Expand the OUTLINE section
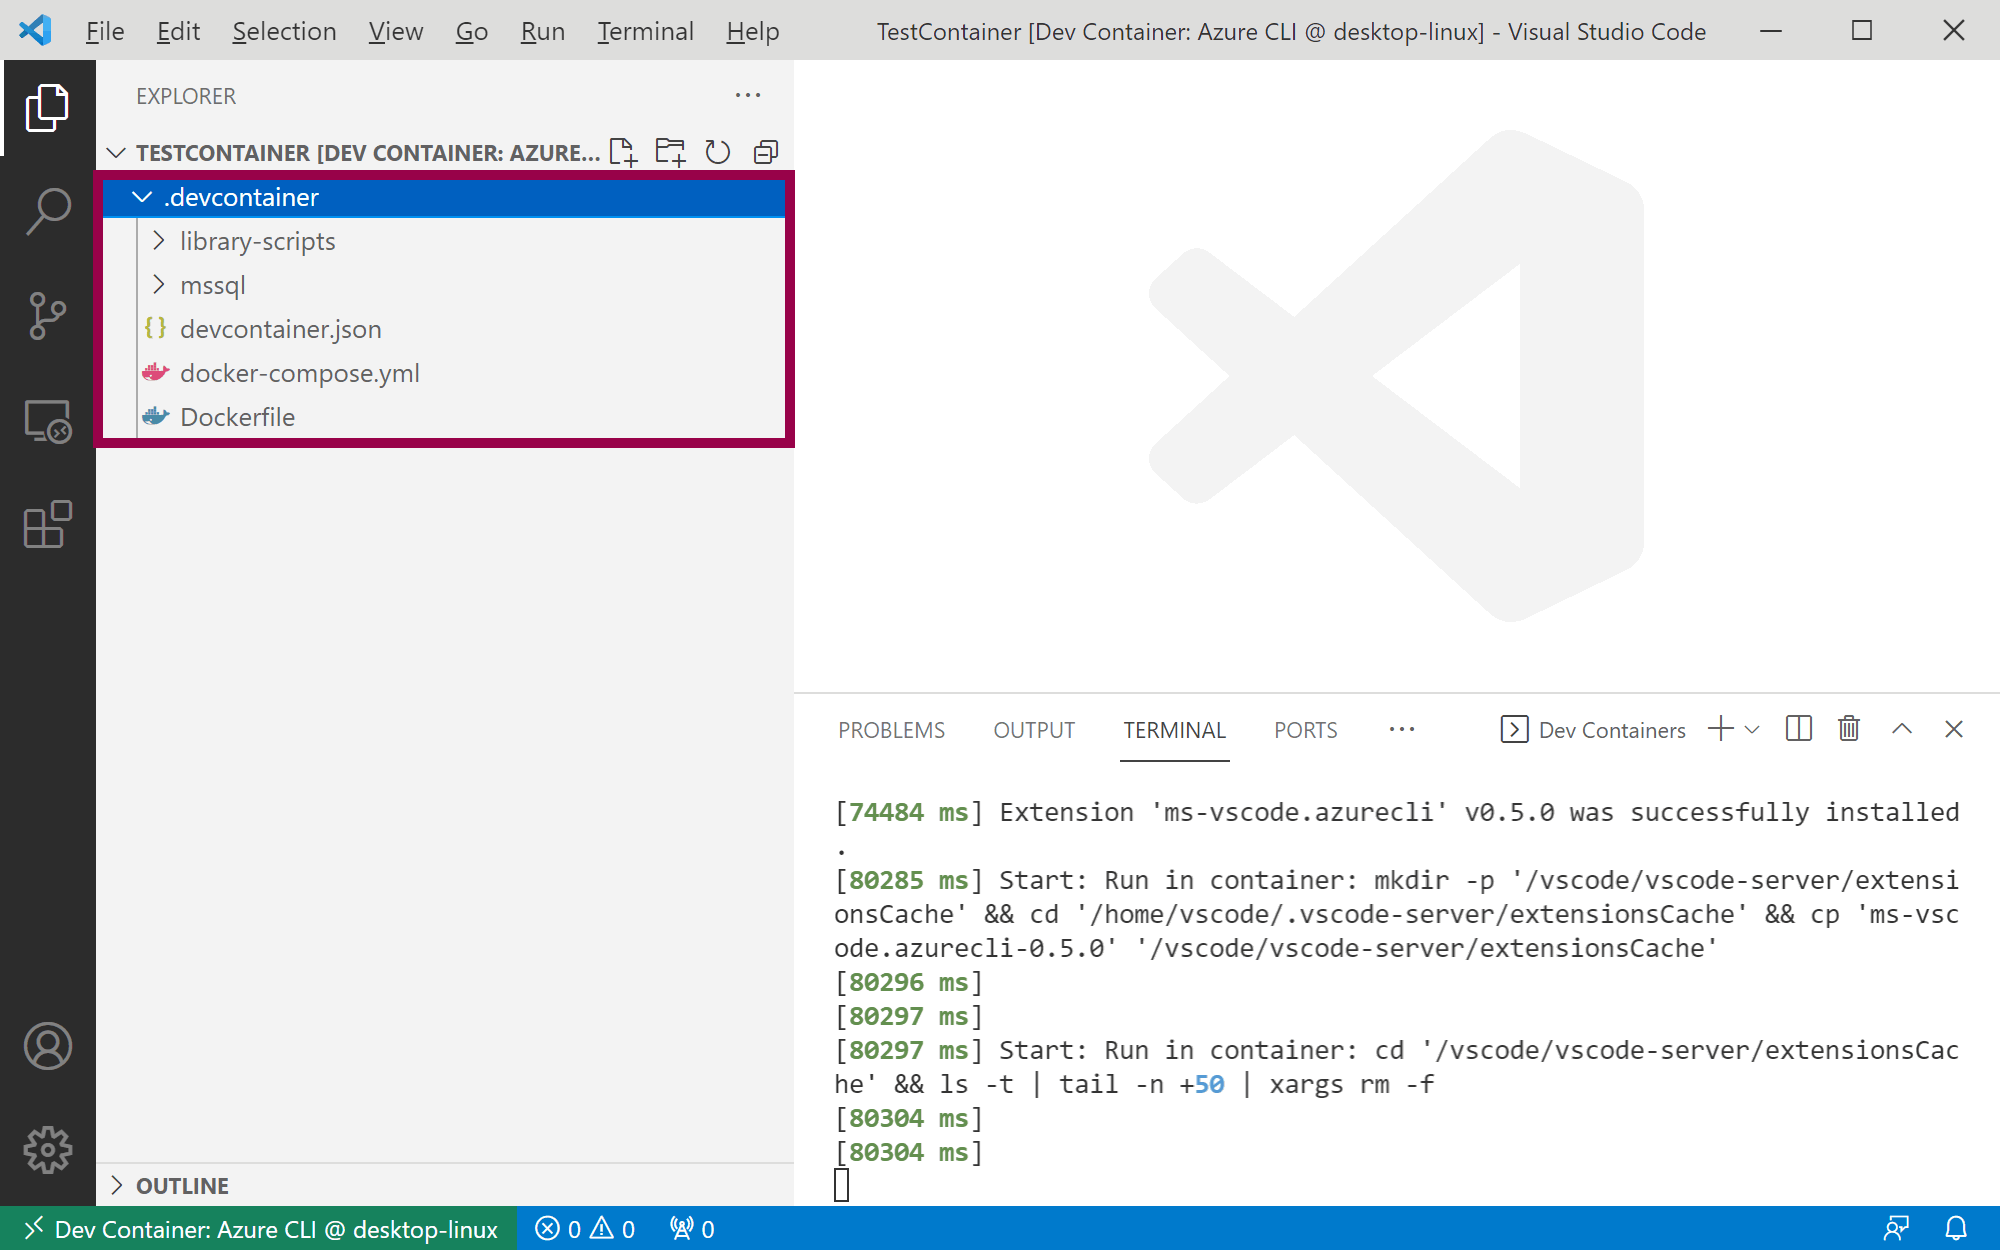This screenshot has width=2000, height=1250. [182, 1185]
